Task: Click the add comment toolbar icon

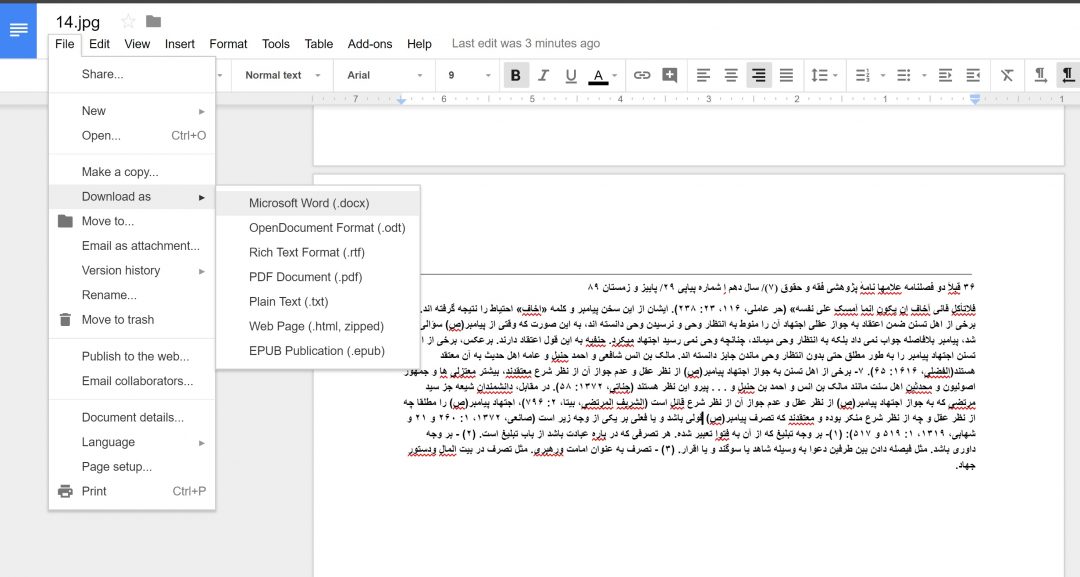Action: pos(669,75)
